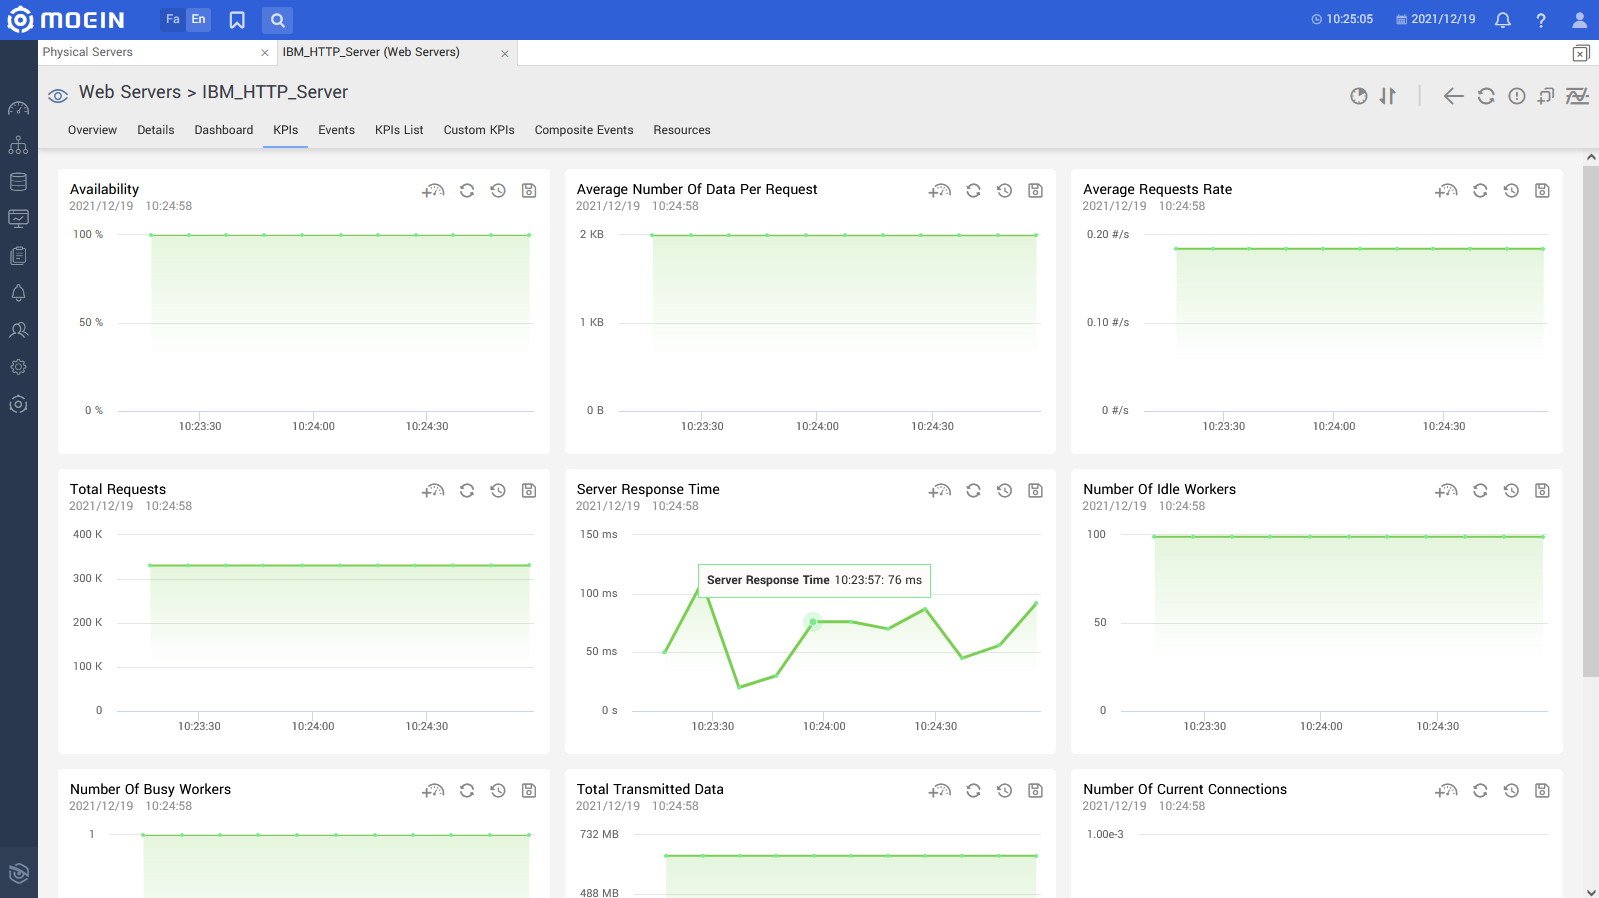Switch language to En
Screen dimensions: 1599x898
click(x=199, y=19)
